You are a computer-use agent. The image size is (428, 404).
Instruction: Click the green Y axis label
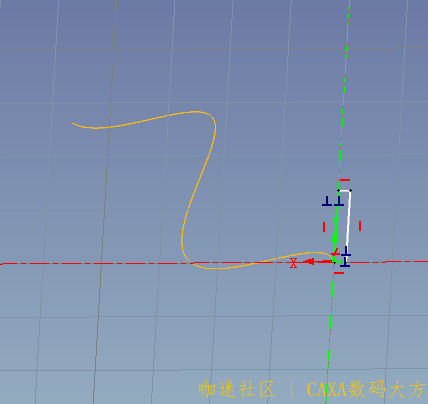tap(335, 222)
